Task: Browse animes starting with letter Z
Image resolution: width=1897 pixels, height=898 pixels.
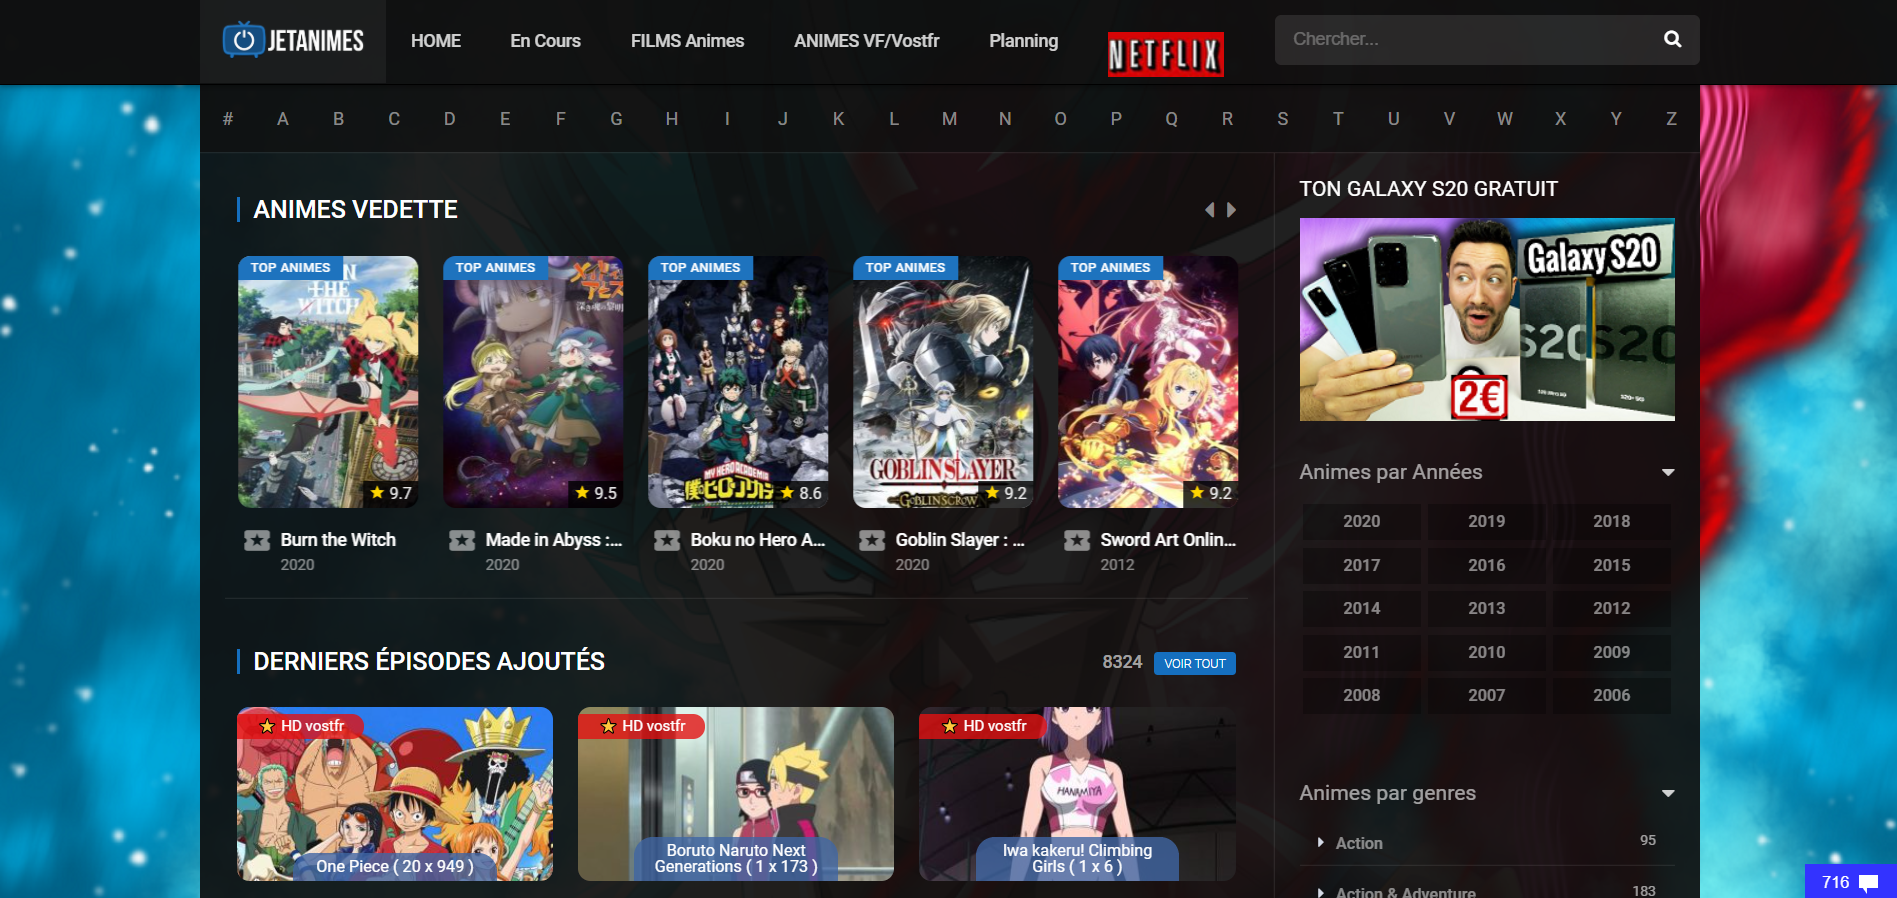Action: coord(1671,119)
